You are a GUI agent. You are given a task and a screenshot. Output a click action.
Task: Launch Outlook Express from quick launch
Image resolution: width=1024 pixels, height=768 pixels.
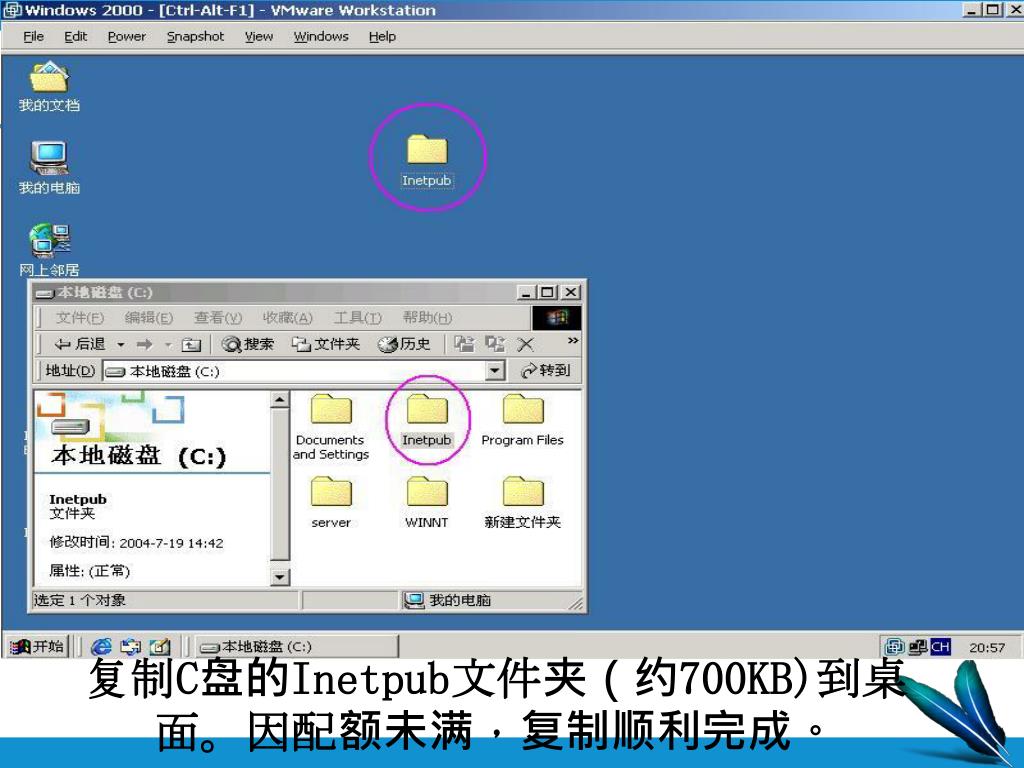click(x=131, y=647)
